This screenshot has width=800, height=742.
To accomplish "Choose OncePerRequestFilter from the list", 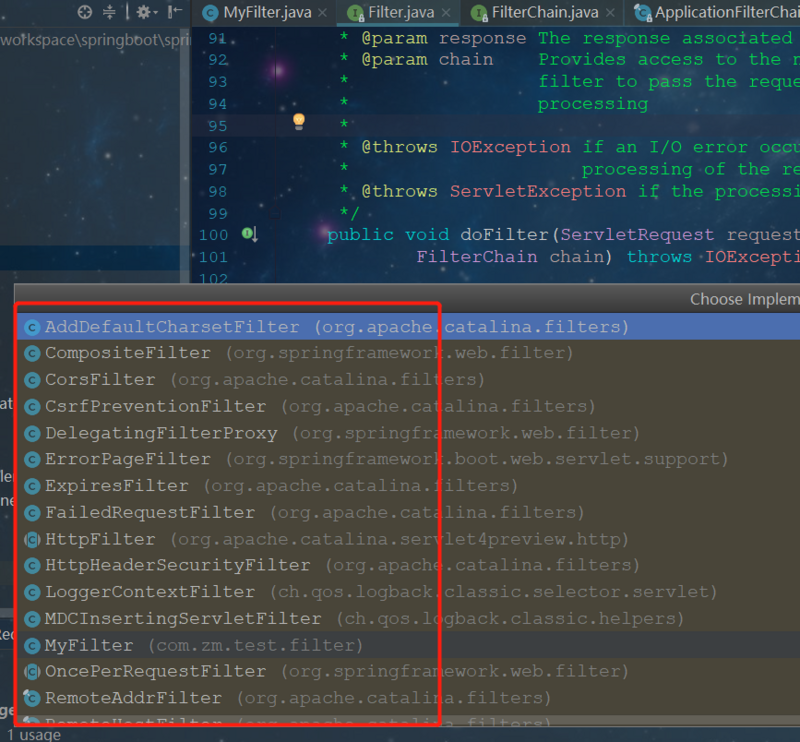I will click(408, 672).
